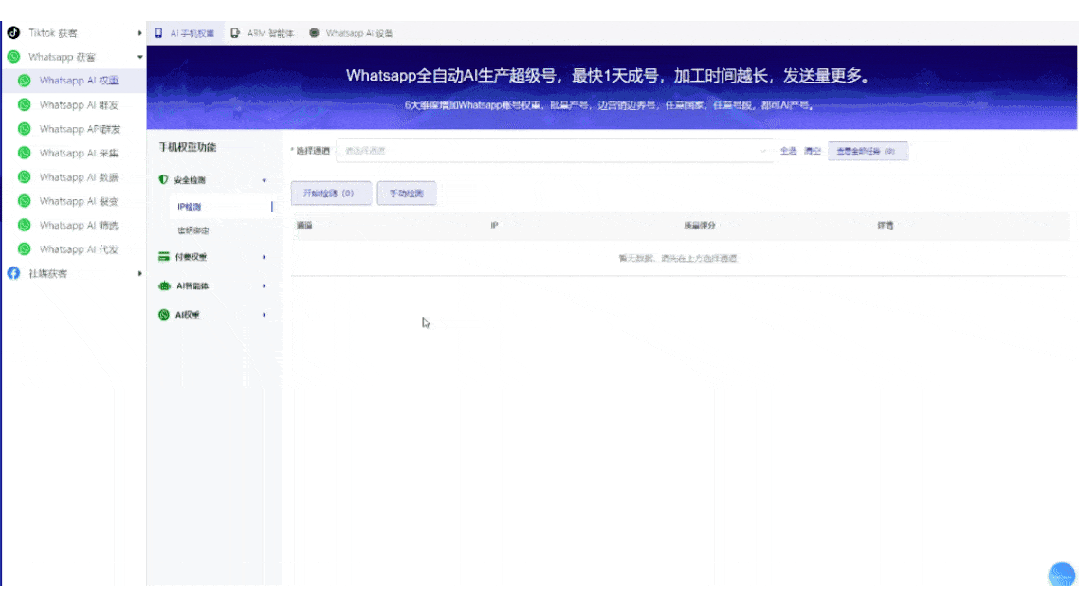Viewport: 1079px width, 607px height.
Task: Click the card icon beside 付费权重
Action: click(163, 256)
